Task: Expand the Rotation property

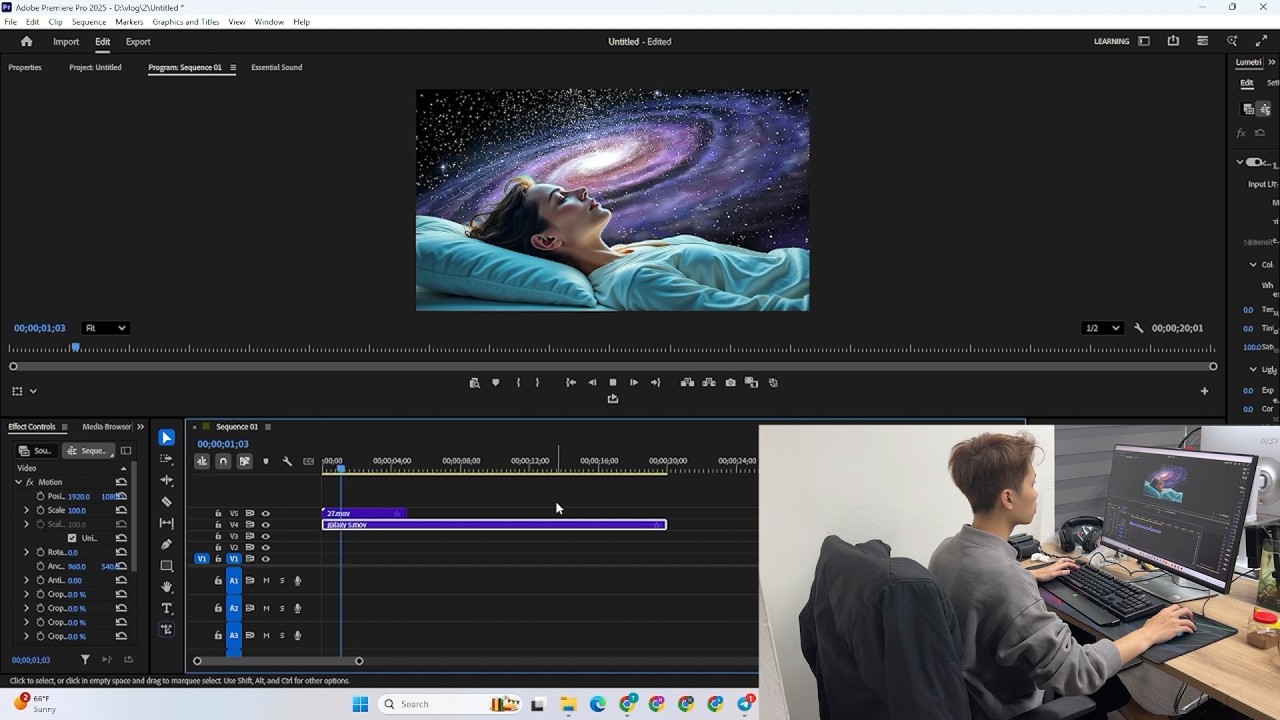Action: pyautogui.click(x=27, y=552)
